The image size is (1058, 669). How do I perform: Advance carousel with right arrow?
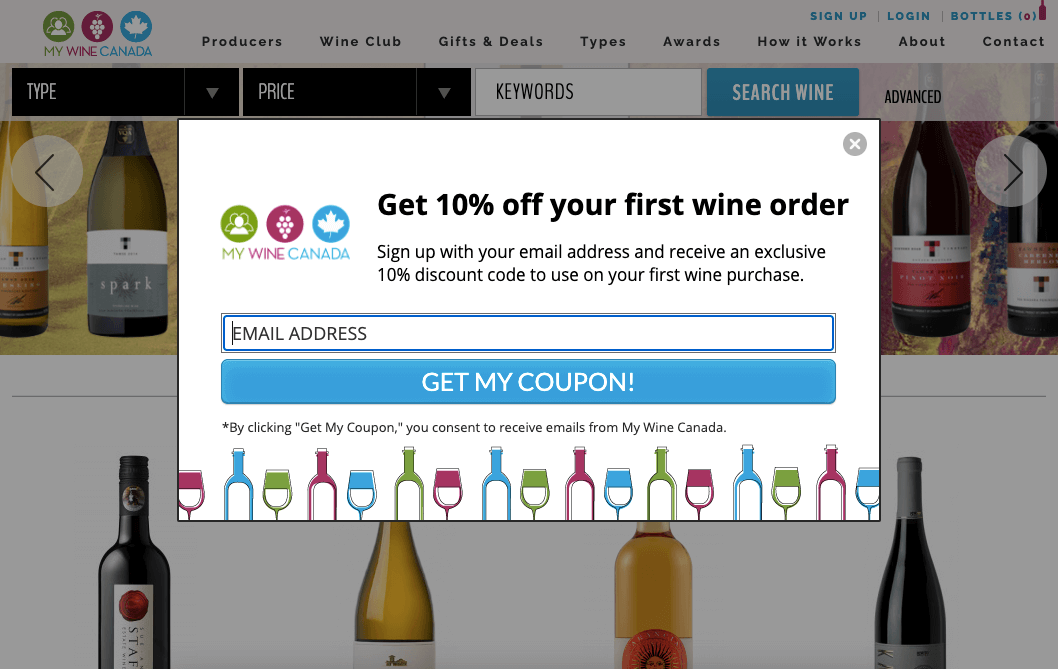[1010, 172]
